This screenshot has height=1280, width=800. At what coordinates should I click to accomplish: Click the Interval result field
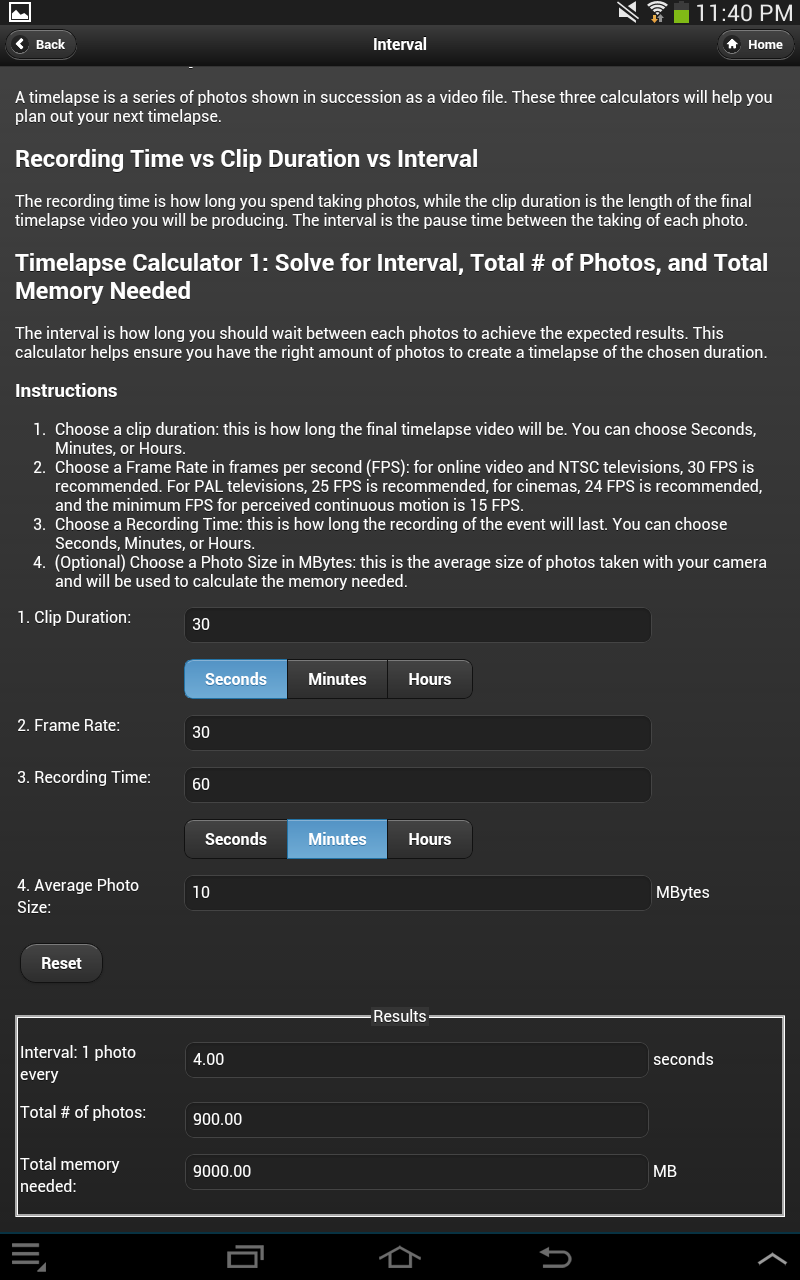click(417, 1059)
